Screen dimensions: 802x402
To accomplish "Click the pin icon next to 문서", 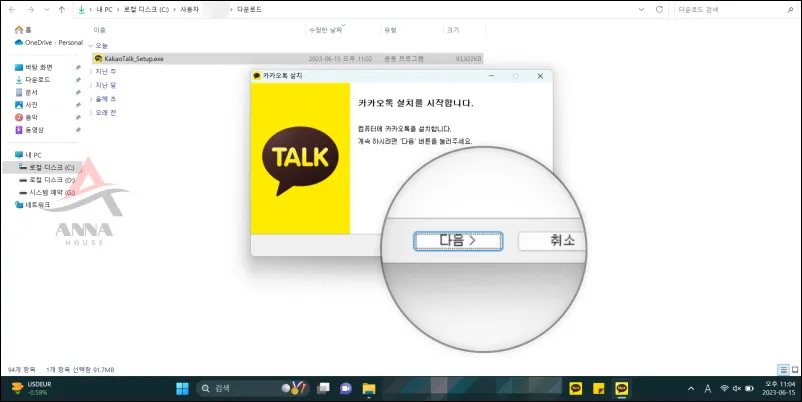I will point(78,92).
